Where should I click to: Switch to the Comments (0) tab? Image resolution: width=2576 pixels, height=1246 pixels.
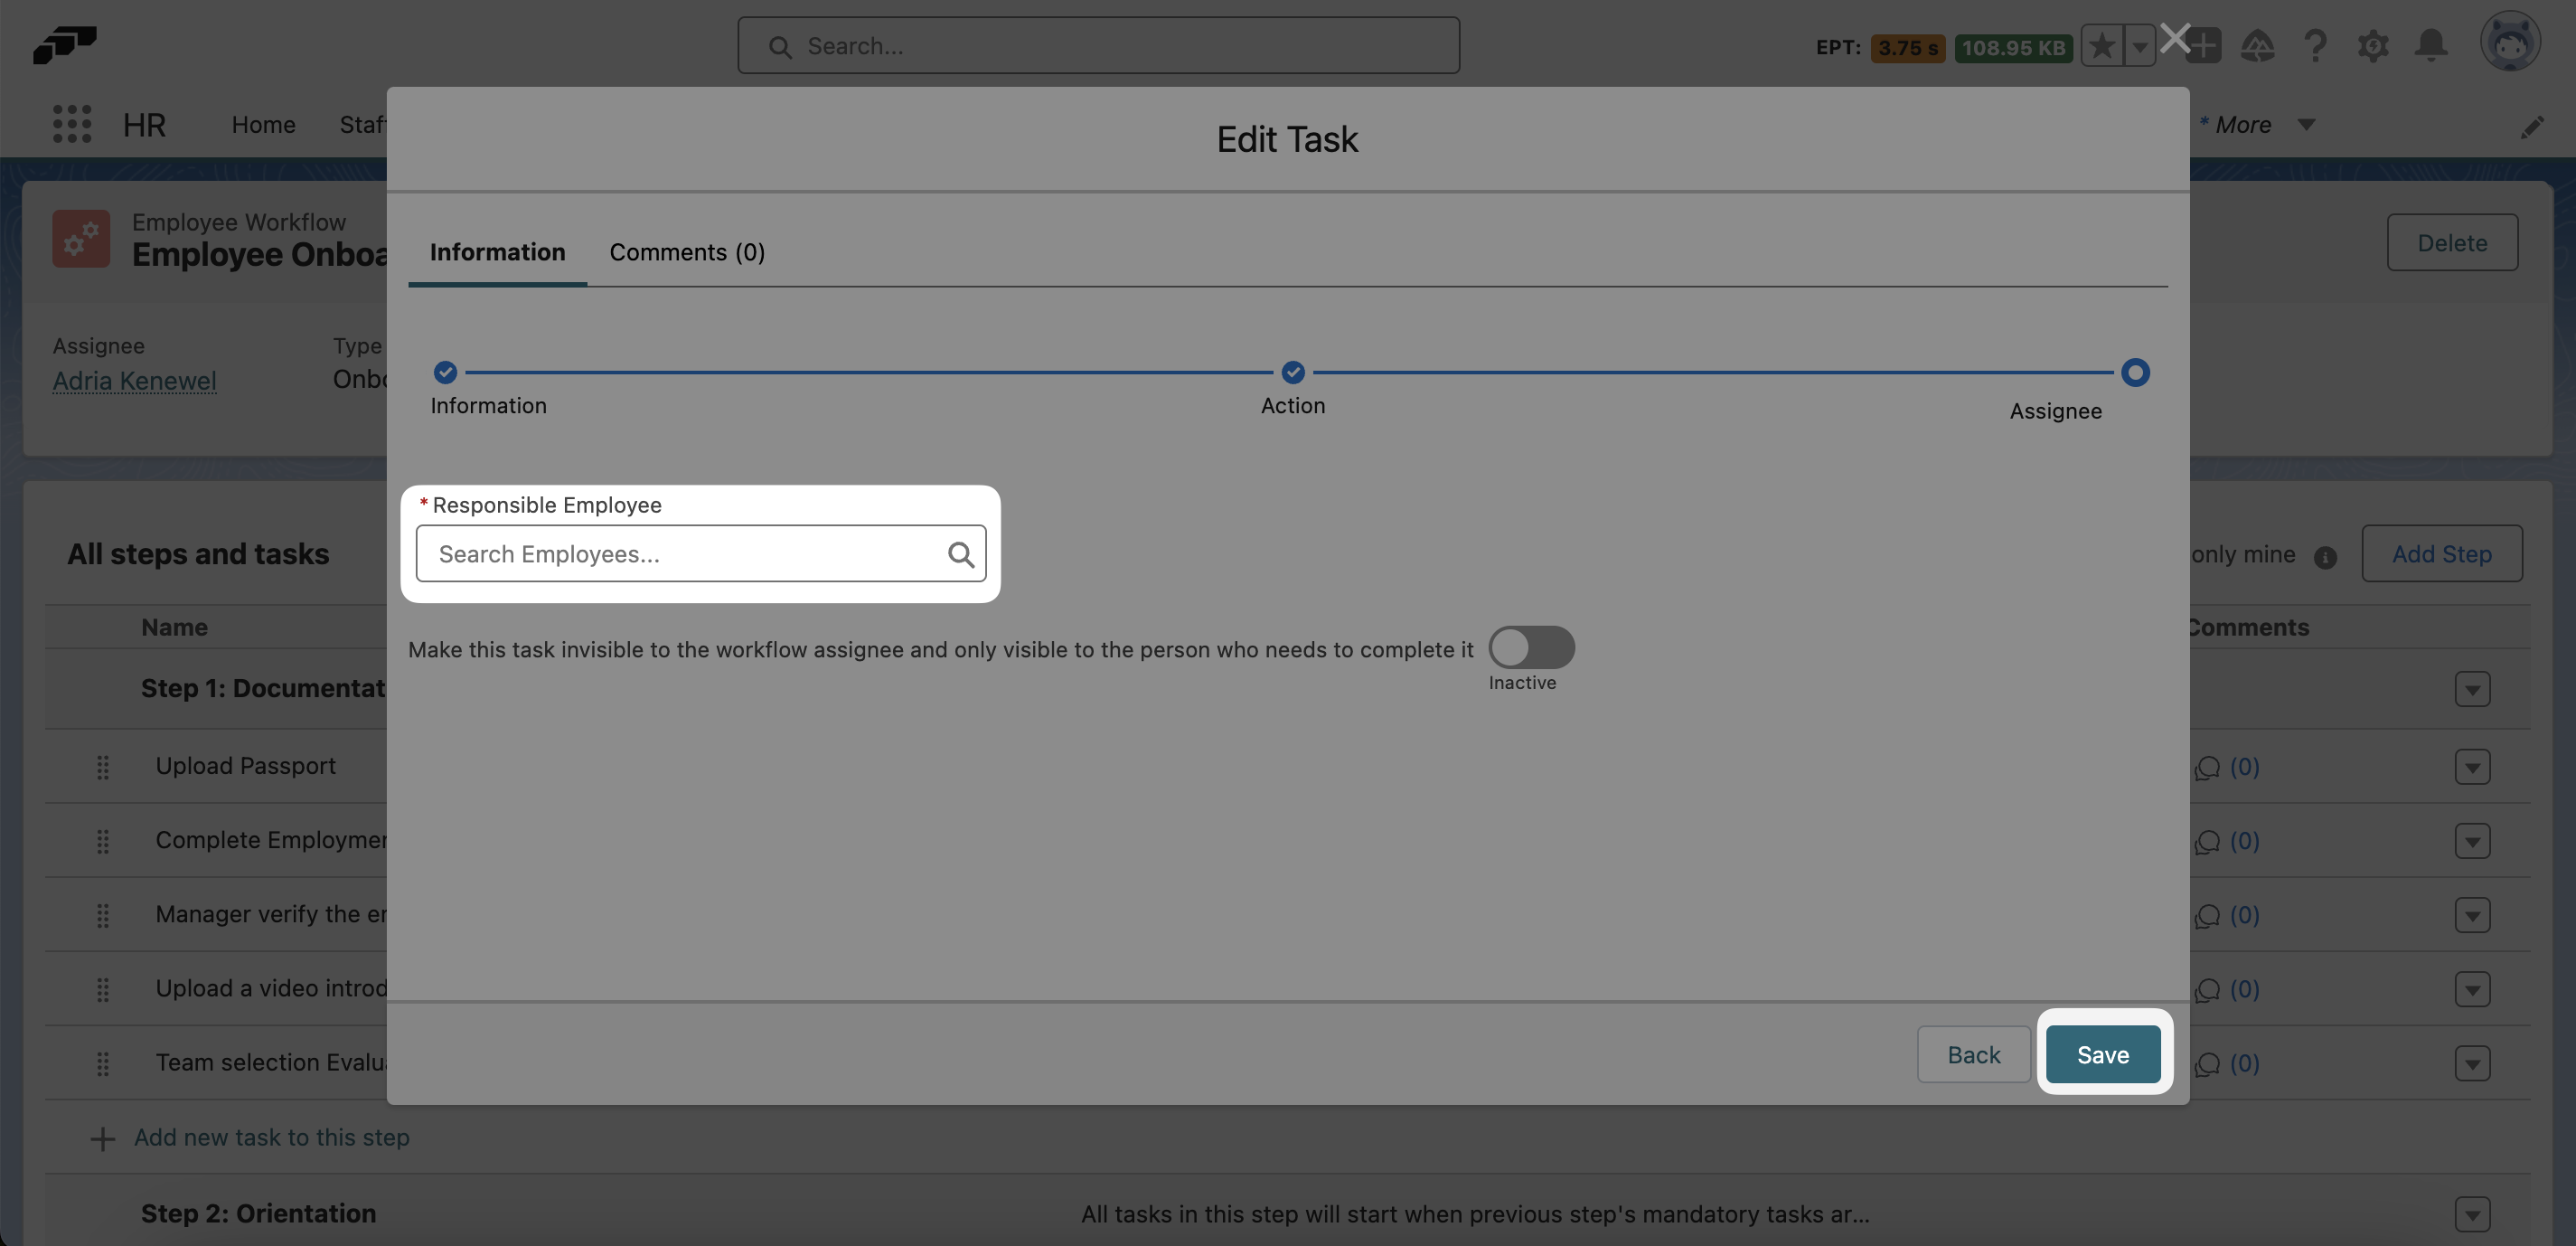(686, 252)
